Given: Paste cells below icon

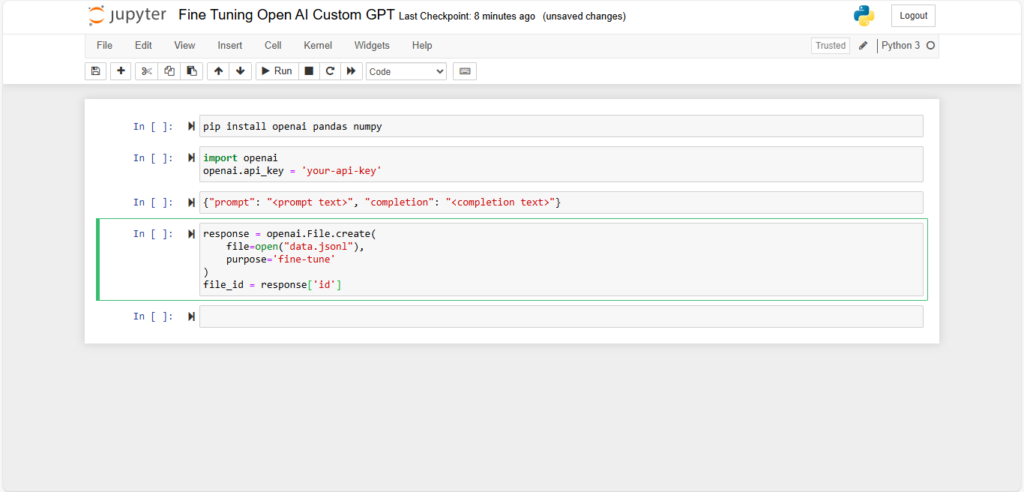Looking at the screenshot, I should click(191, 71).
